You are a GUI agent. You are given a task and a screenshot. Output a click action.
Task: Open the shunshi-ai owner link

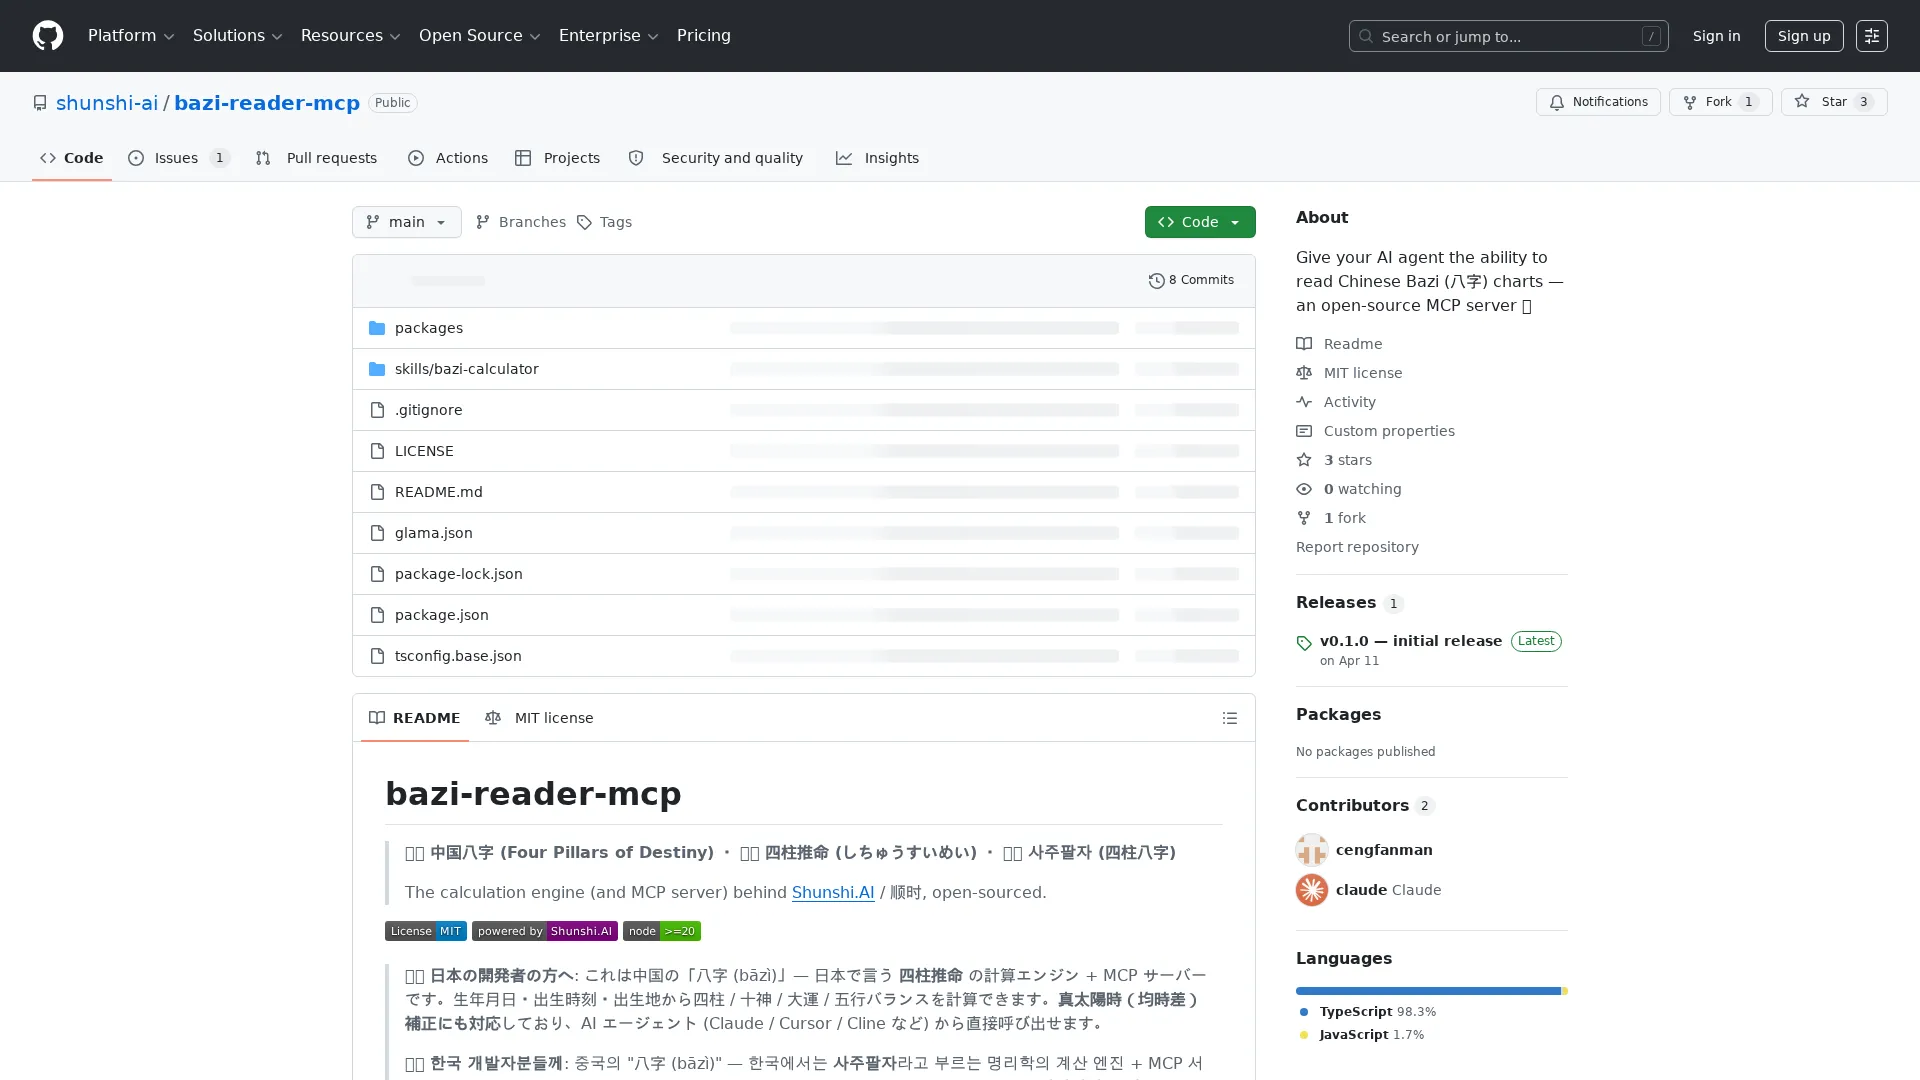click(x=107, y=103)
